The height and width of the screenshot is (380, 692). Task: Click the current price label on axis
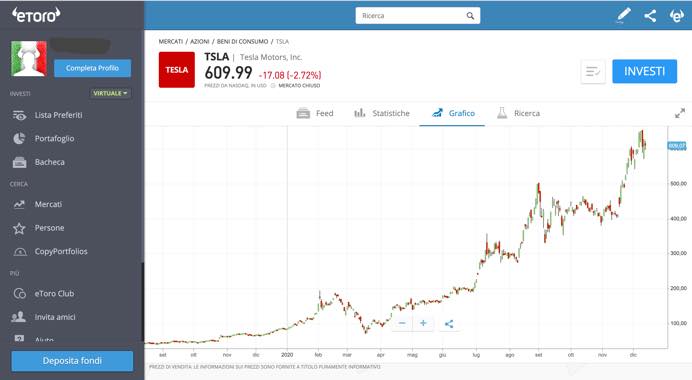coord(677,146)
